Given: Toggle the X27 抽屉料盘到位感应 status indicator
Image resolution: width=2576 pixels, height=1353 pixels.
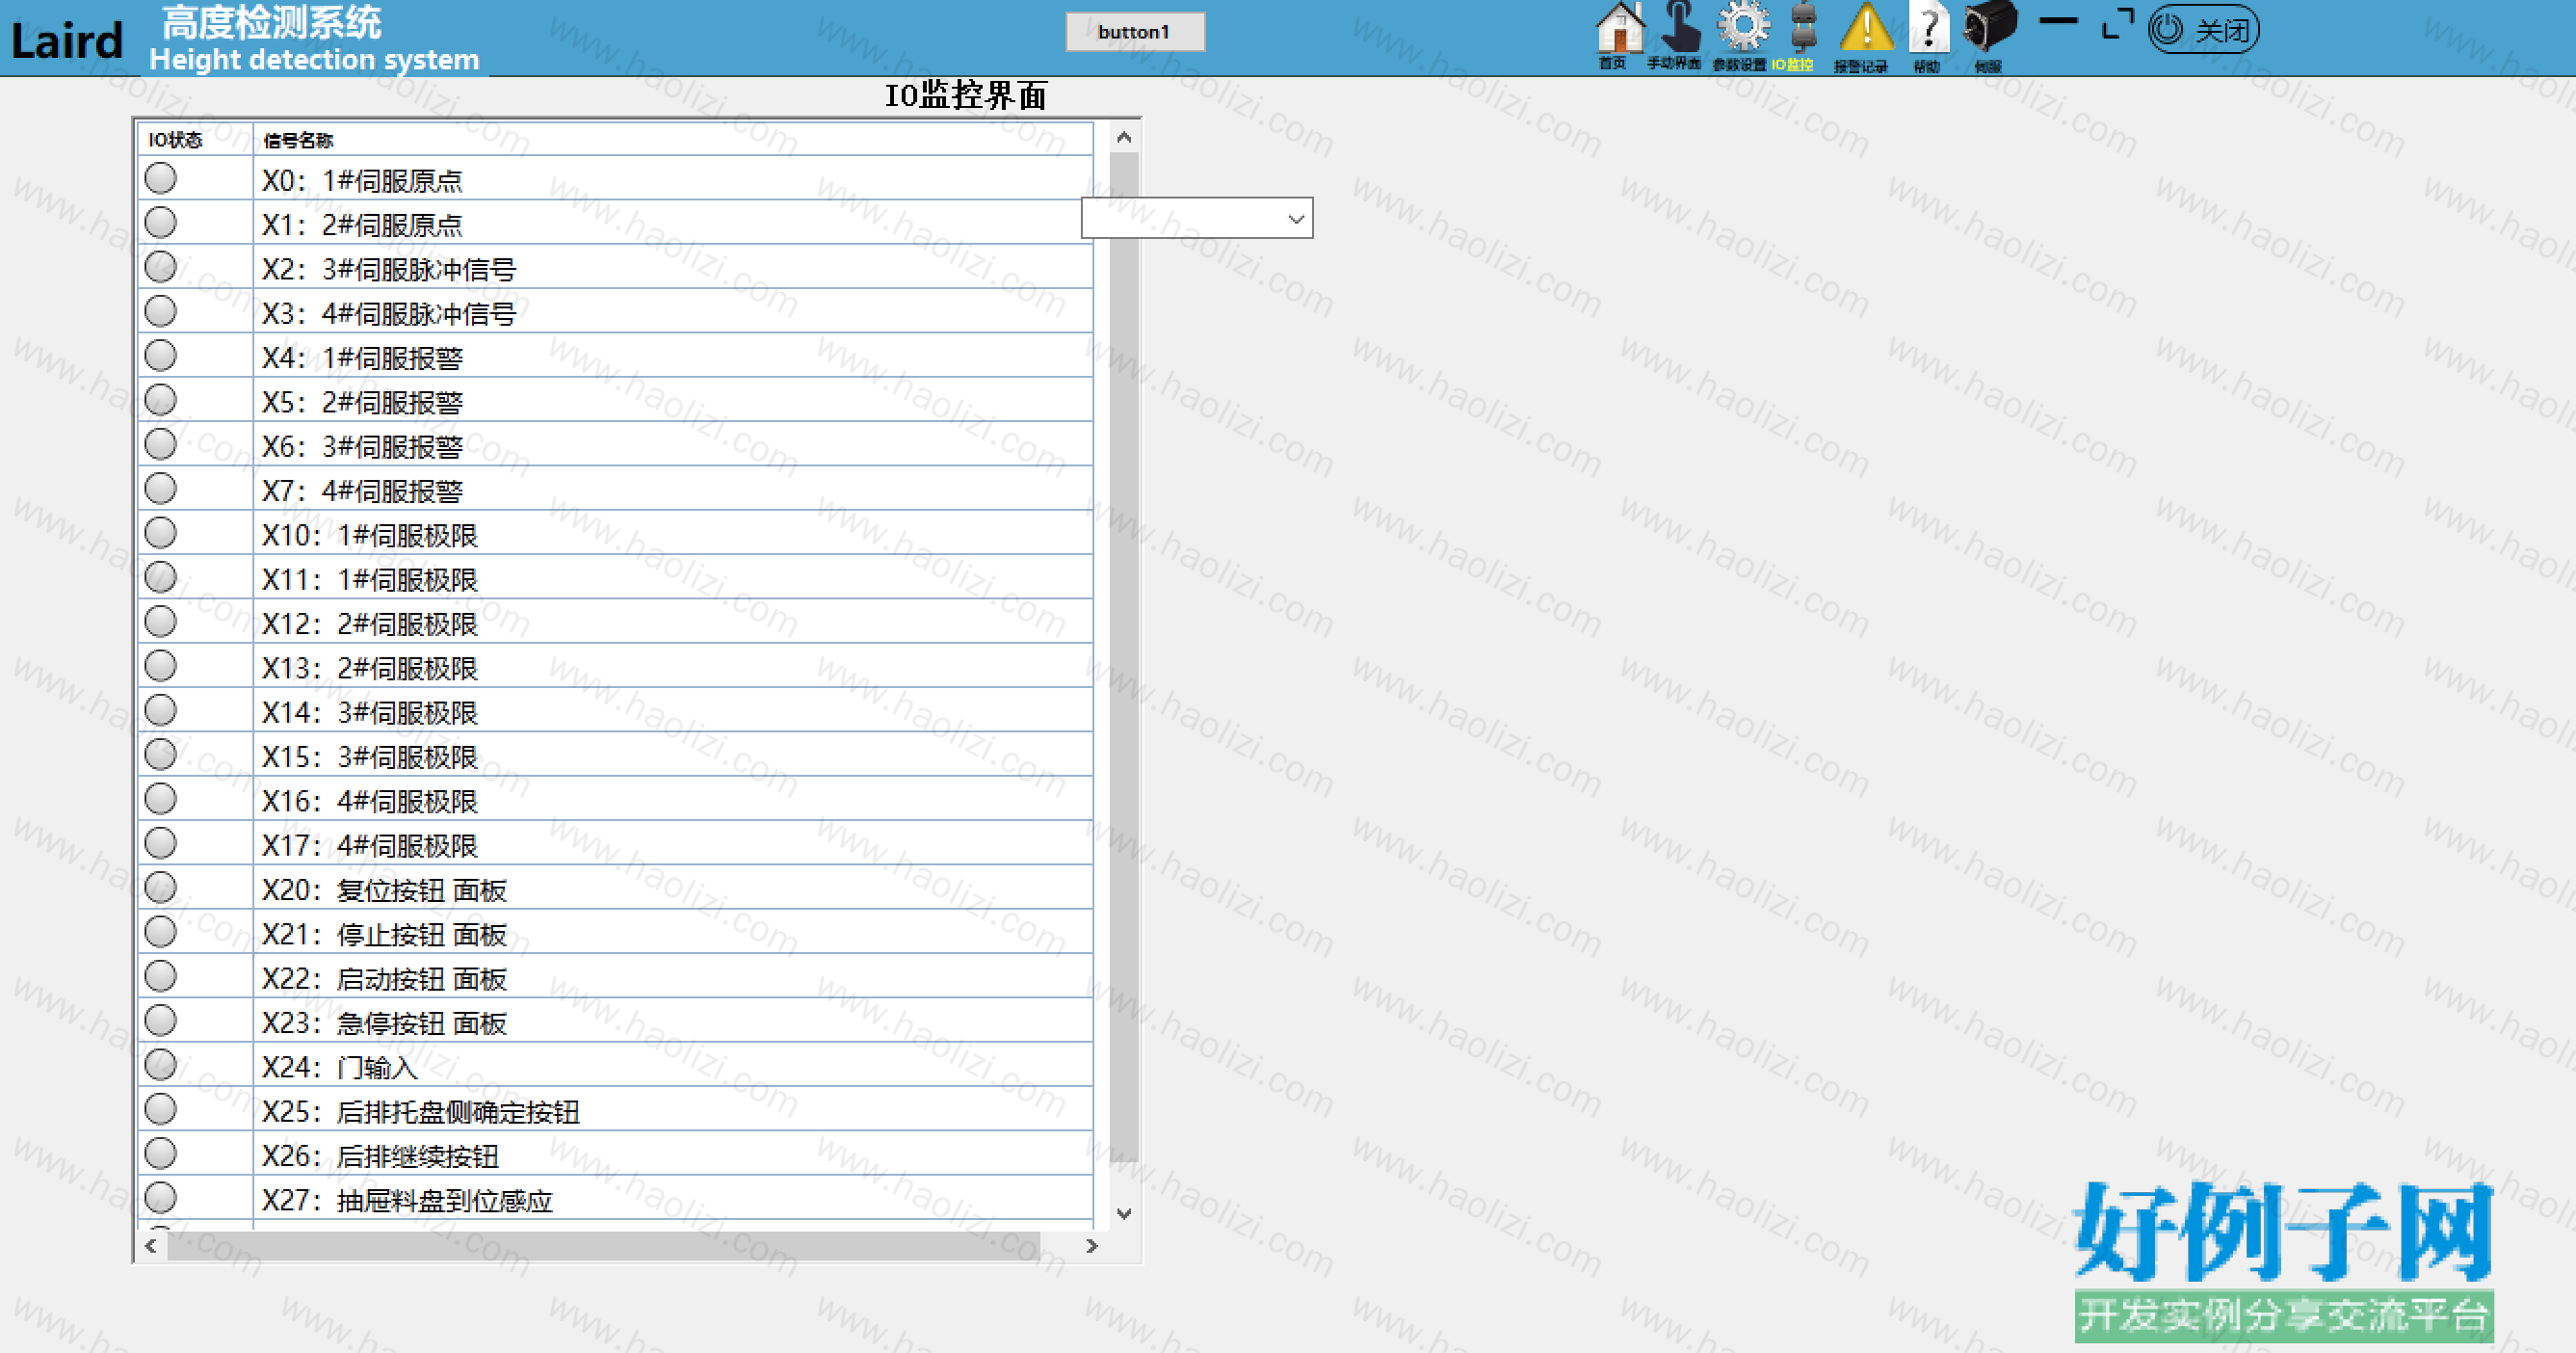Looking at the screenshot, I should pos(160,1198).
